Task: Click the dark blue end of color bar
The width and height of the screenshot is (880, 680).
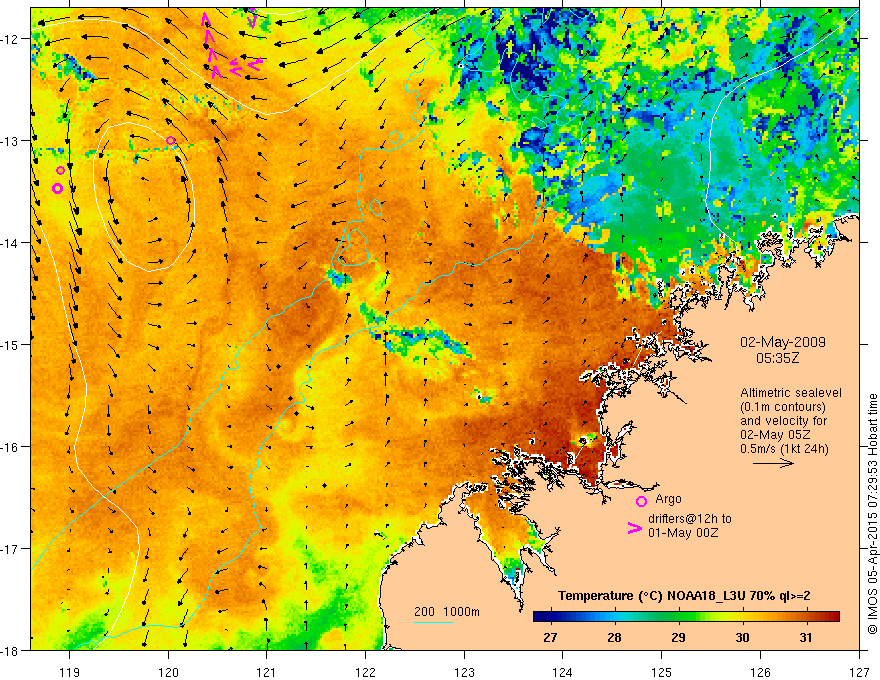Action: [540, 617]
